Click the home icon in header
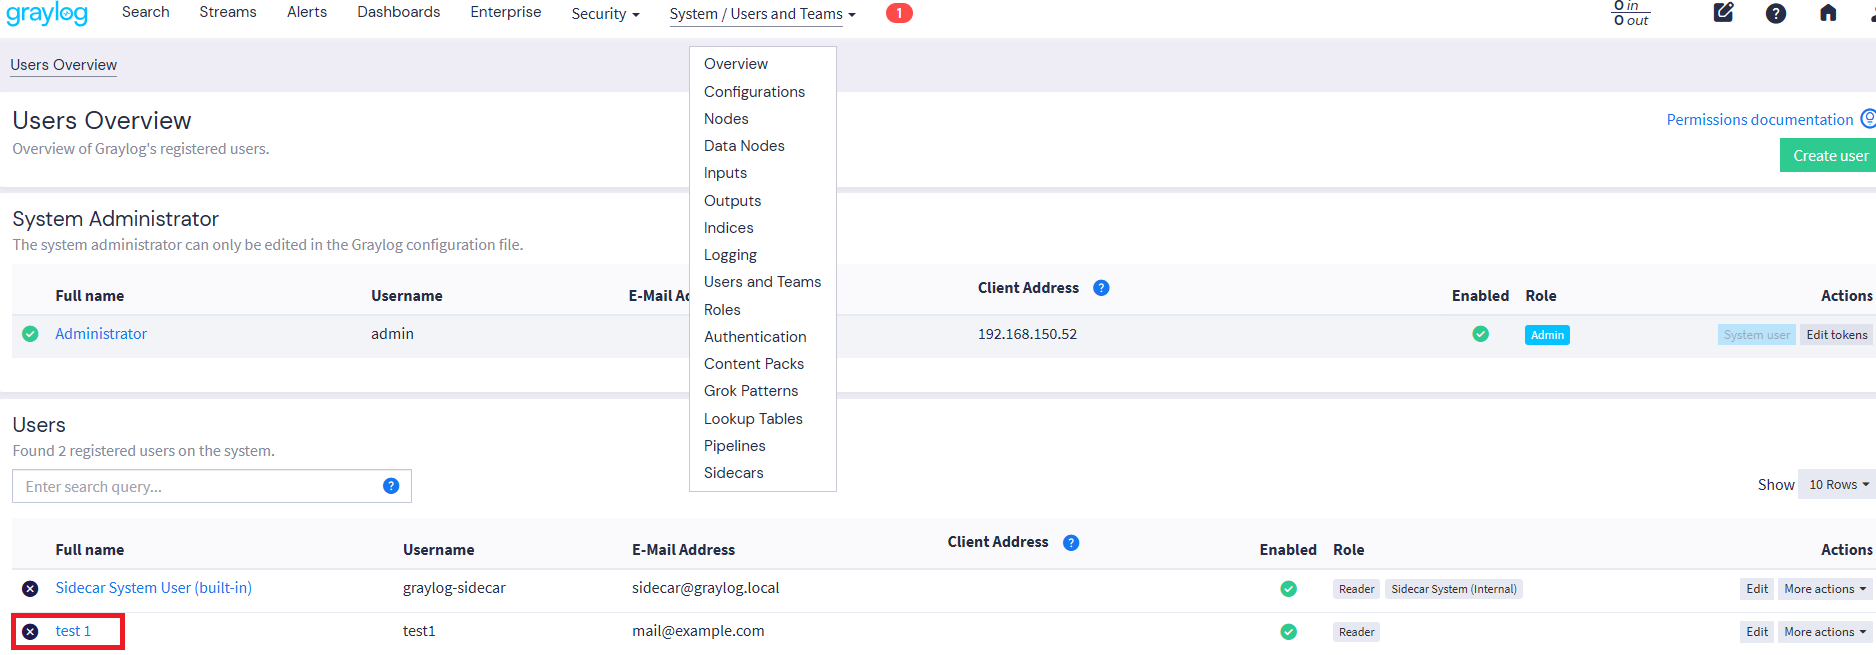 click(x=1827, y=13)
